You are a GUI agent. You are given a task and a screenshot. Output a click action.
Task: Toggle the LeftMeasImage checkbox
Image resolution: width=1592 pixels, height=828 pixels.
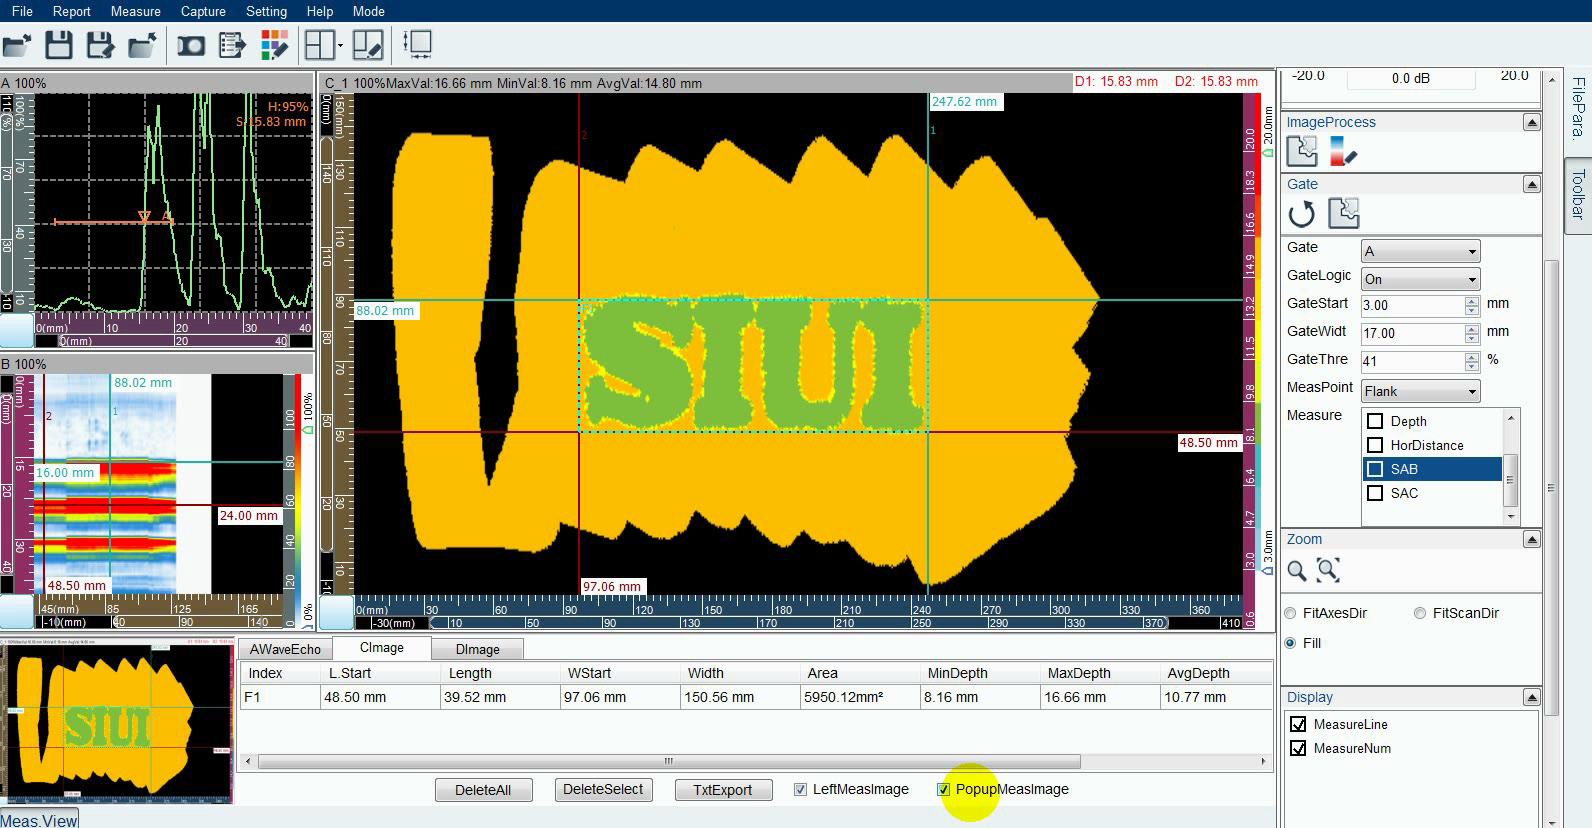800,790
